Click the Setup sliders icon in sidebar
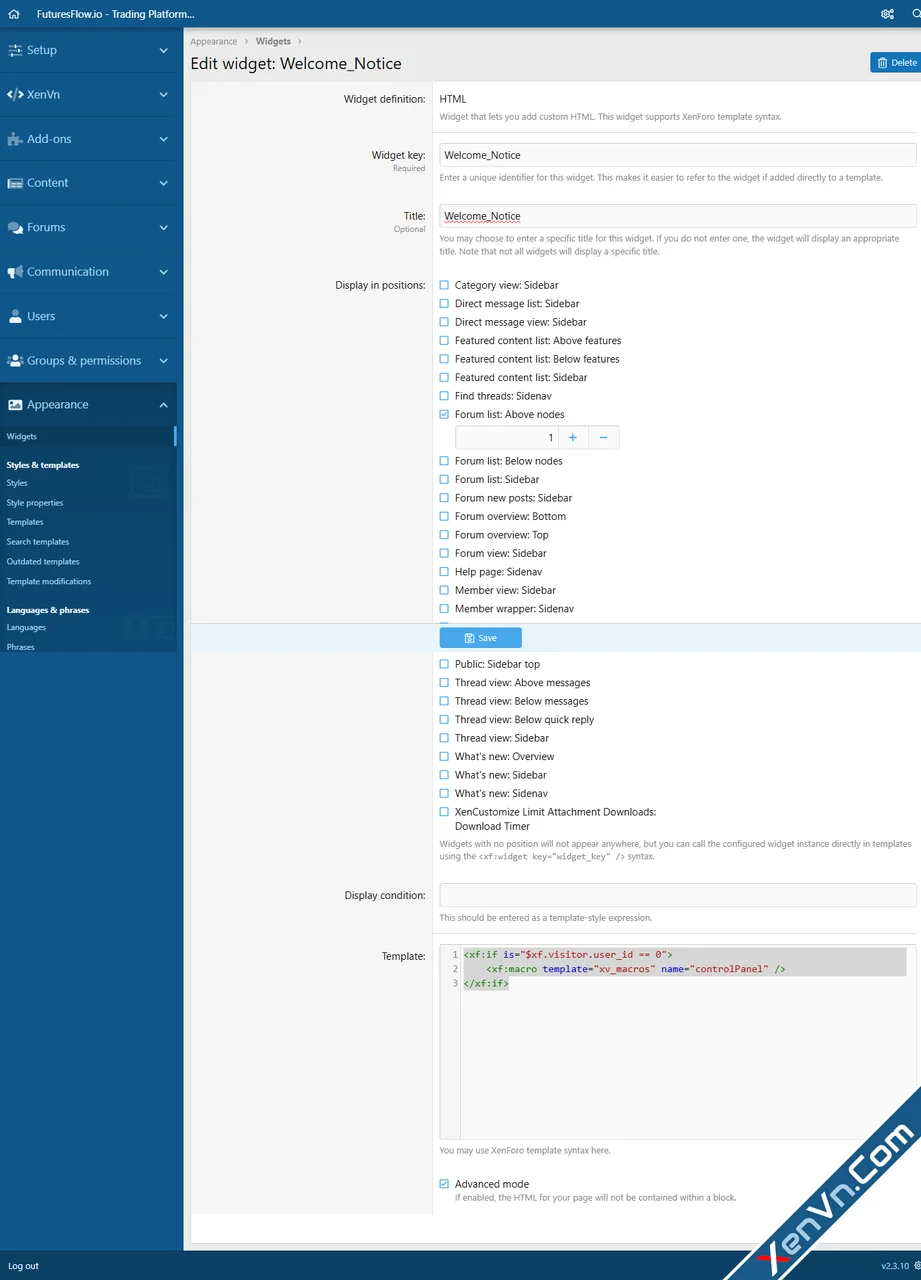This screenshot has width=921, height=1280. click(15, 50)
